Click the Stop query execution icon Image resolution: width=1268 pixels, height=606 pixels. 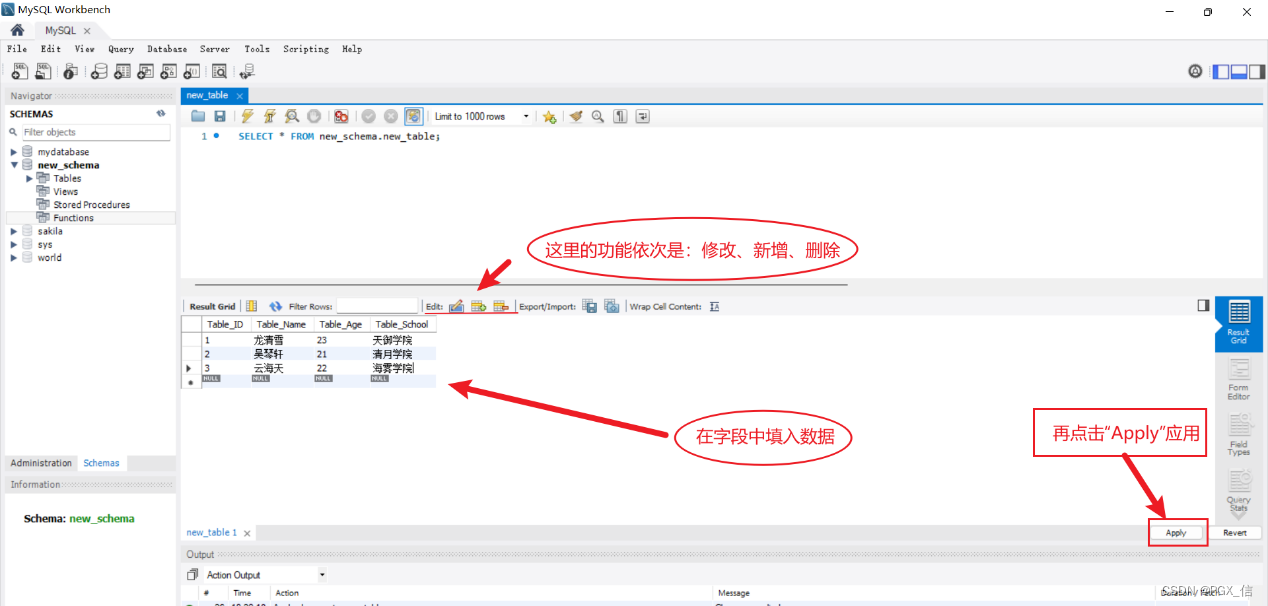tap(314, 116)
